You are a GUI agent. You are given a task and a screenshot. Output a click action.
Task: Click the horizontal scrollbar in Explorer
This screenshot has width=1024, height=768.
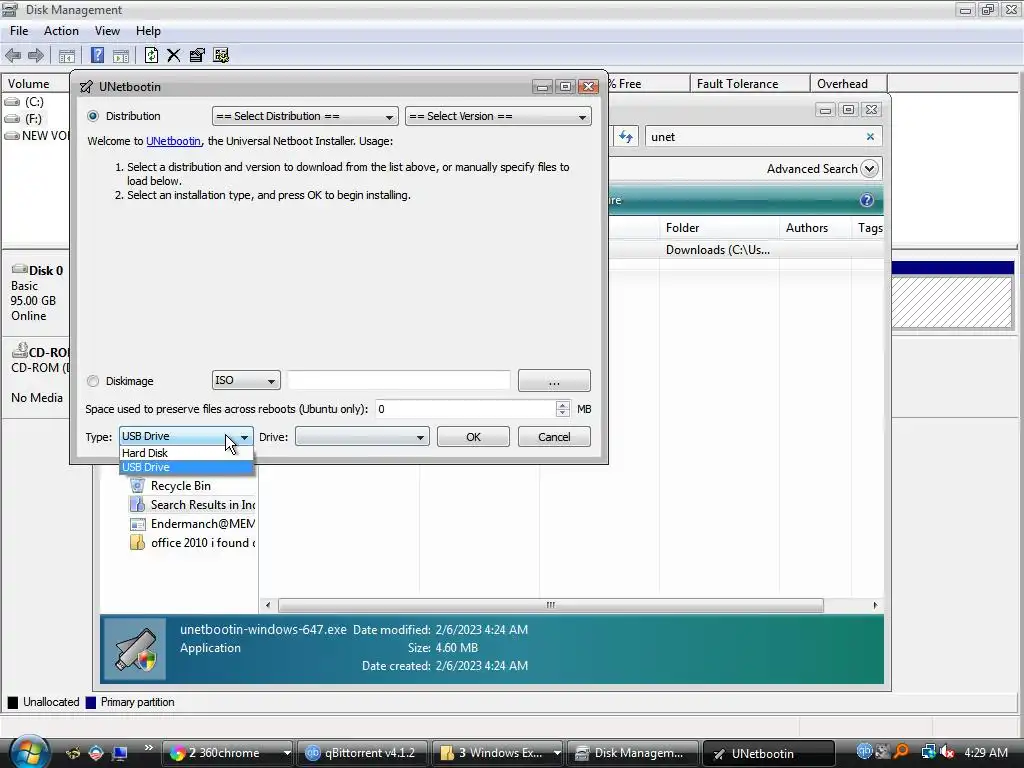tap(551, 605)
